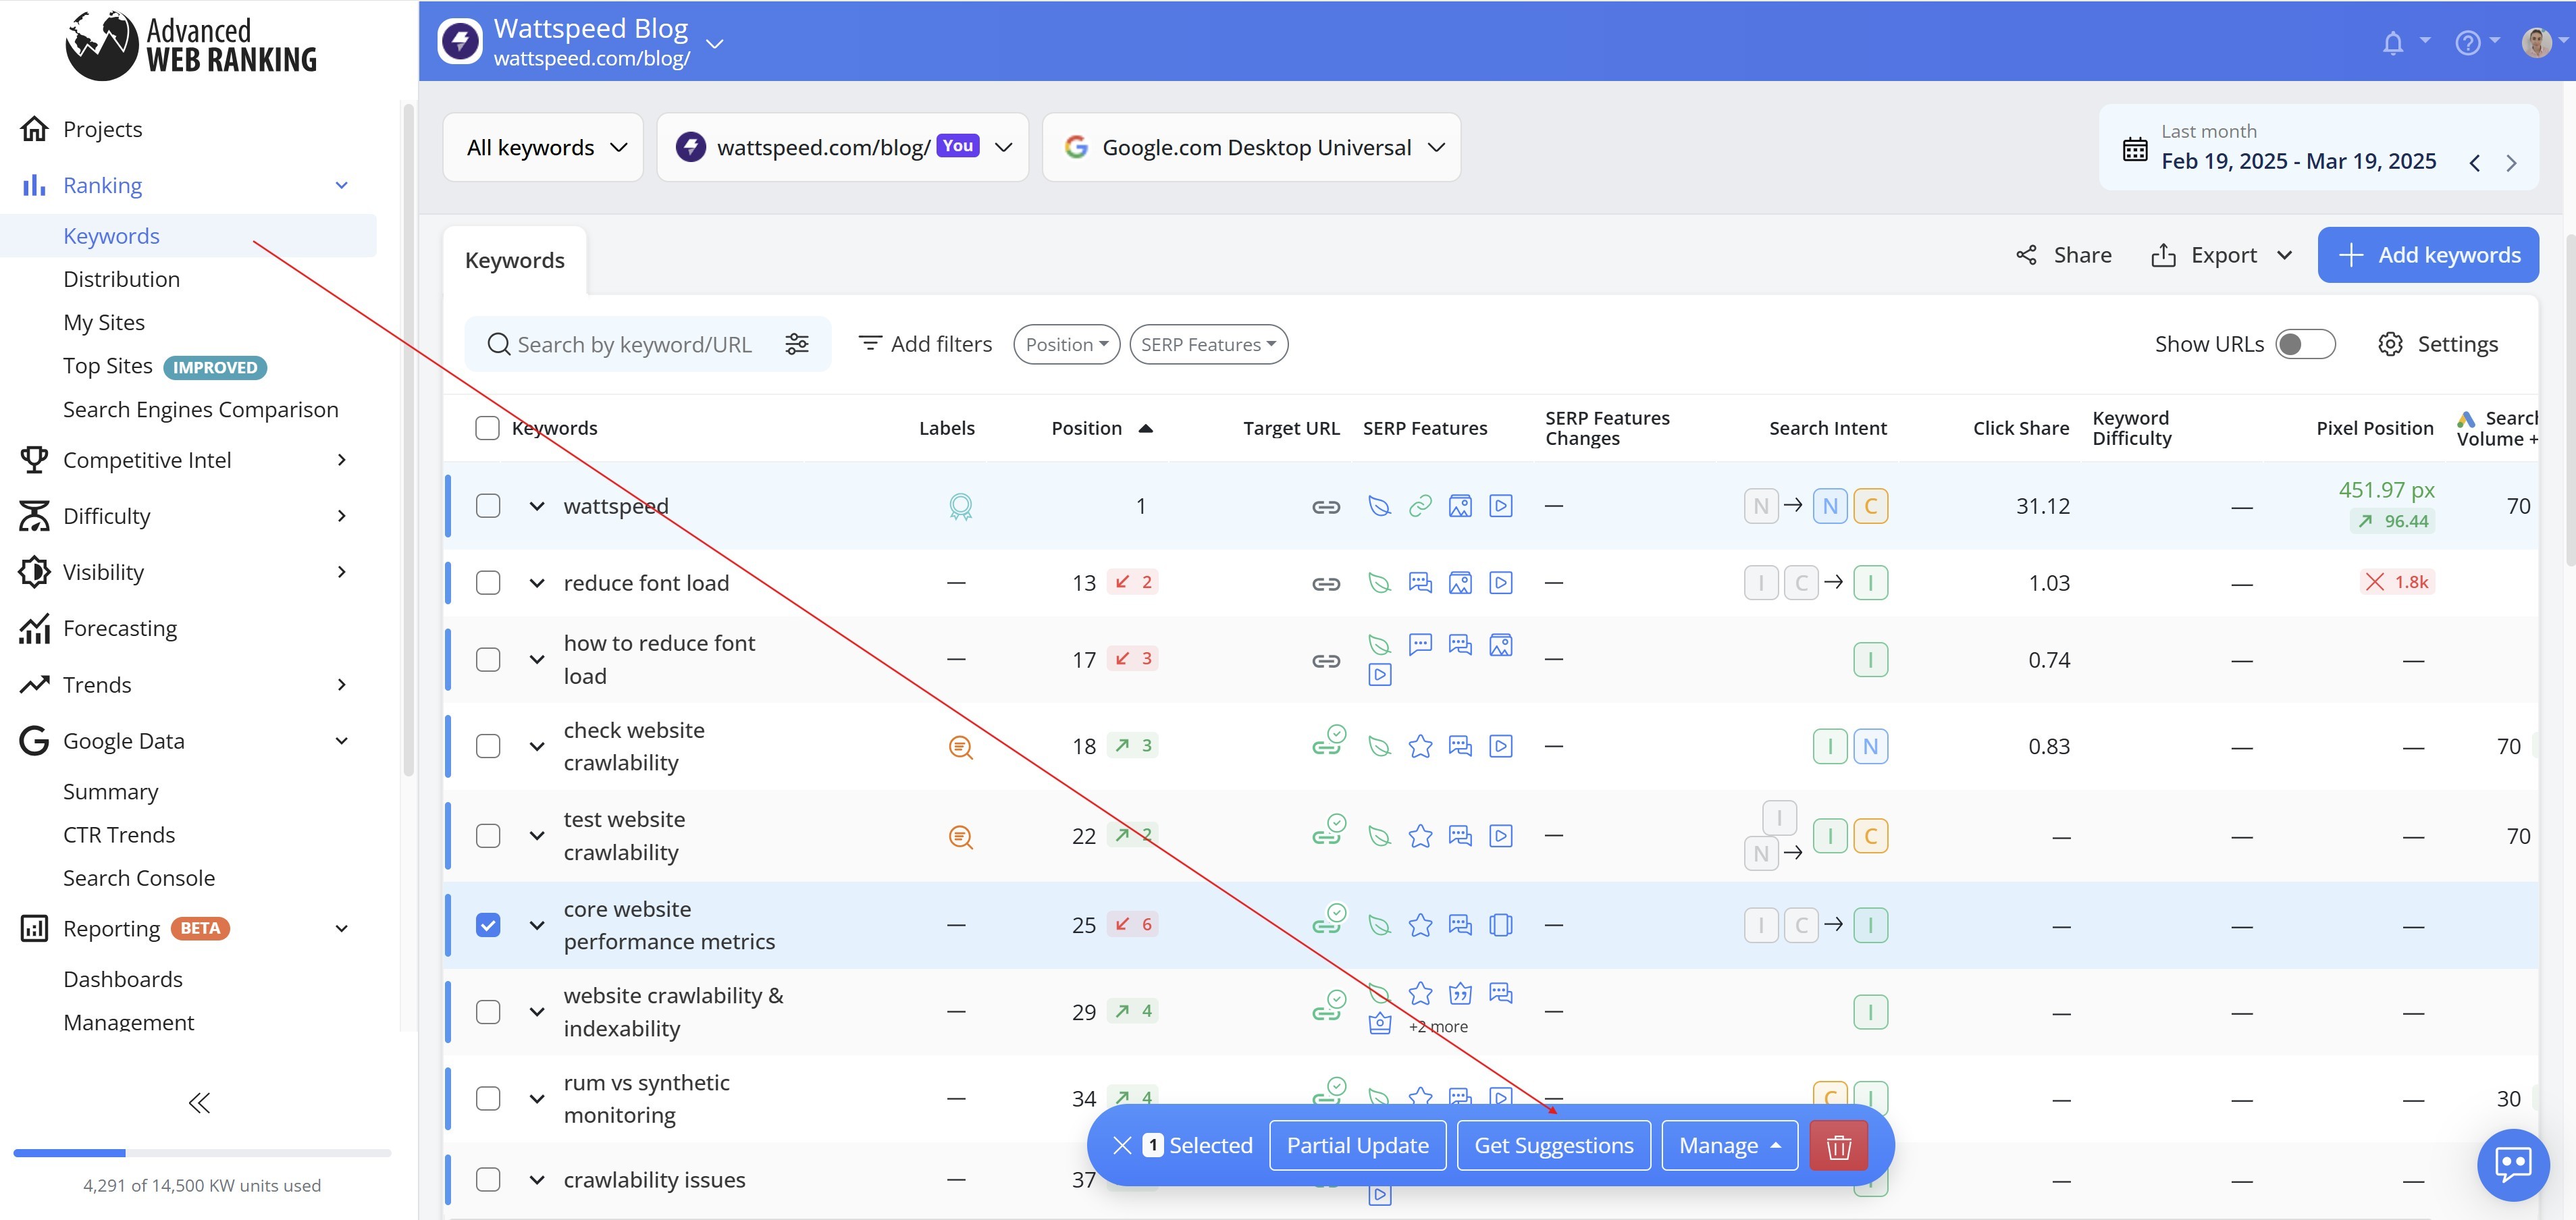Image resolution: width=2576 pixels, height=1220 pixels.
Task: Click the red delete trash icon
Action: pos(1838,1146)
